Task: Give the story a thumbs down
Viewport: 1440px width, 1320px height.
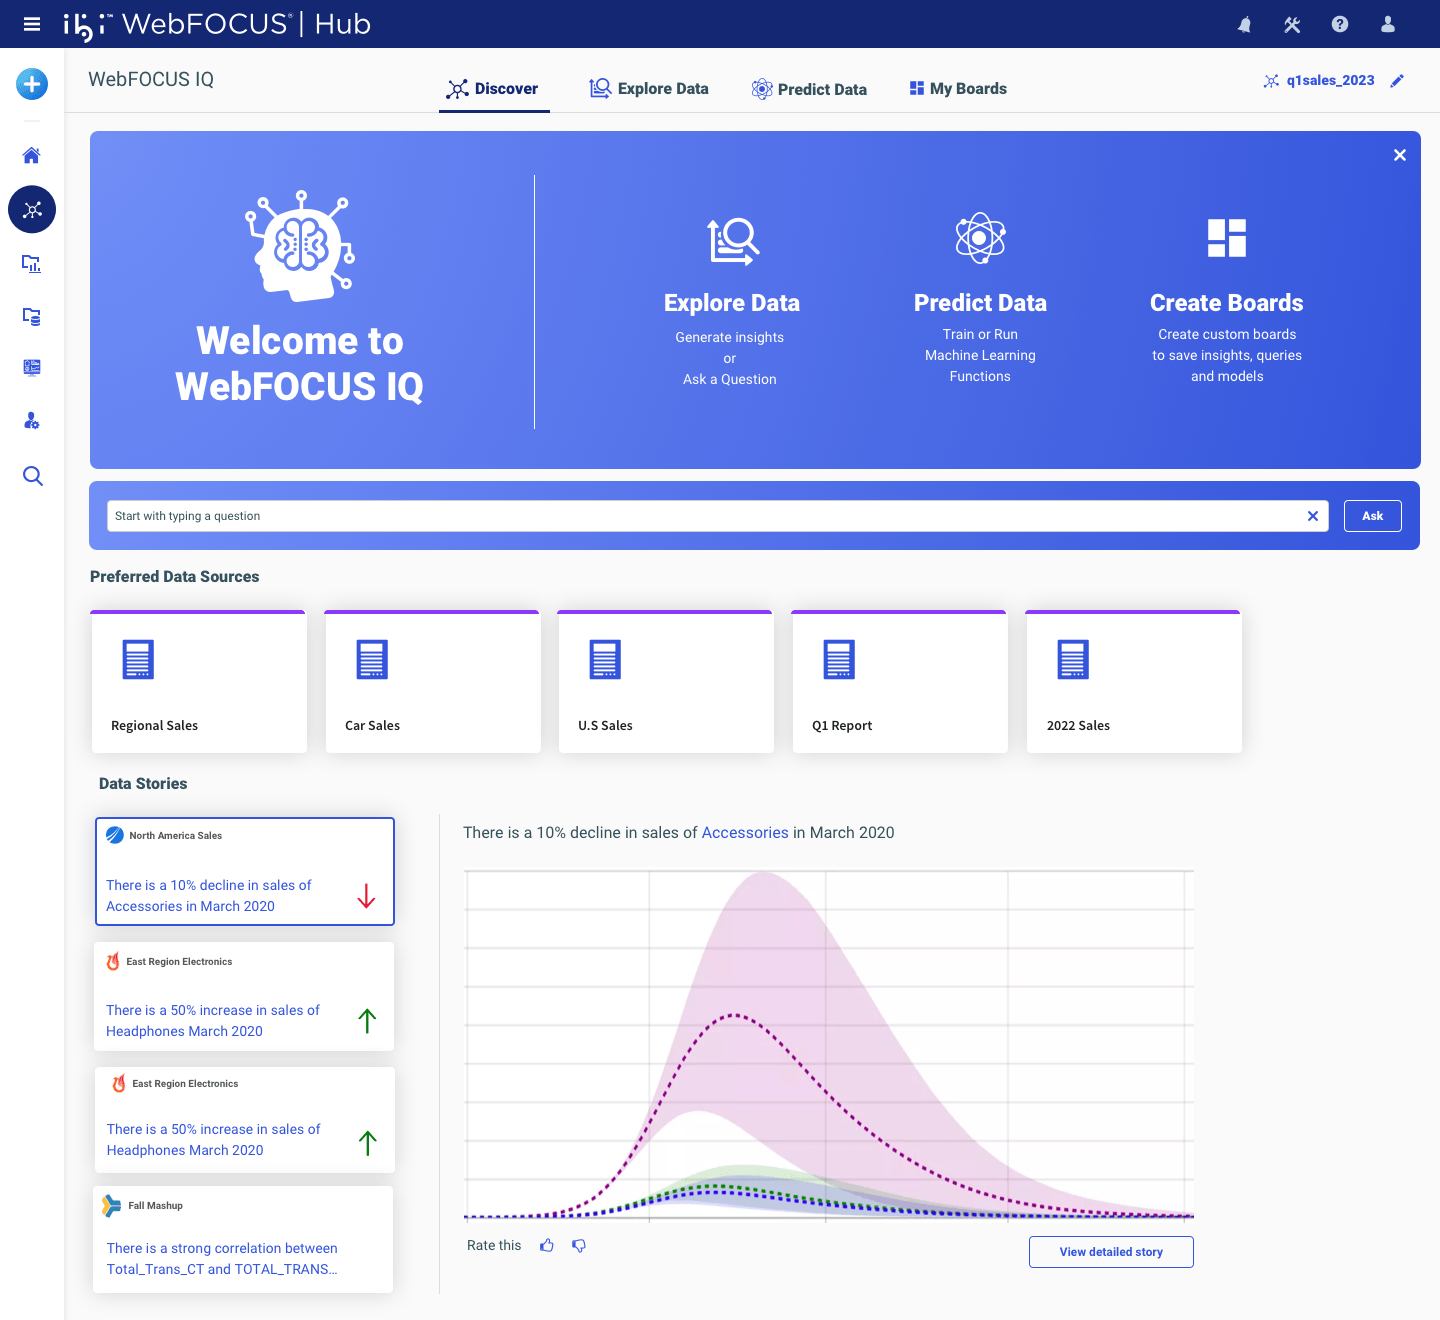Action: pos(579,1245)
